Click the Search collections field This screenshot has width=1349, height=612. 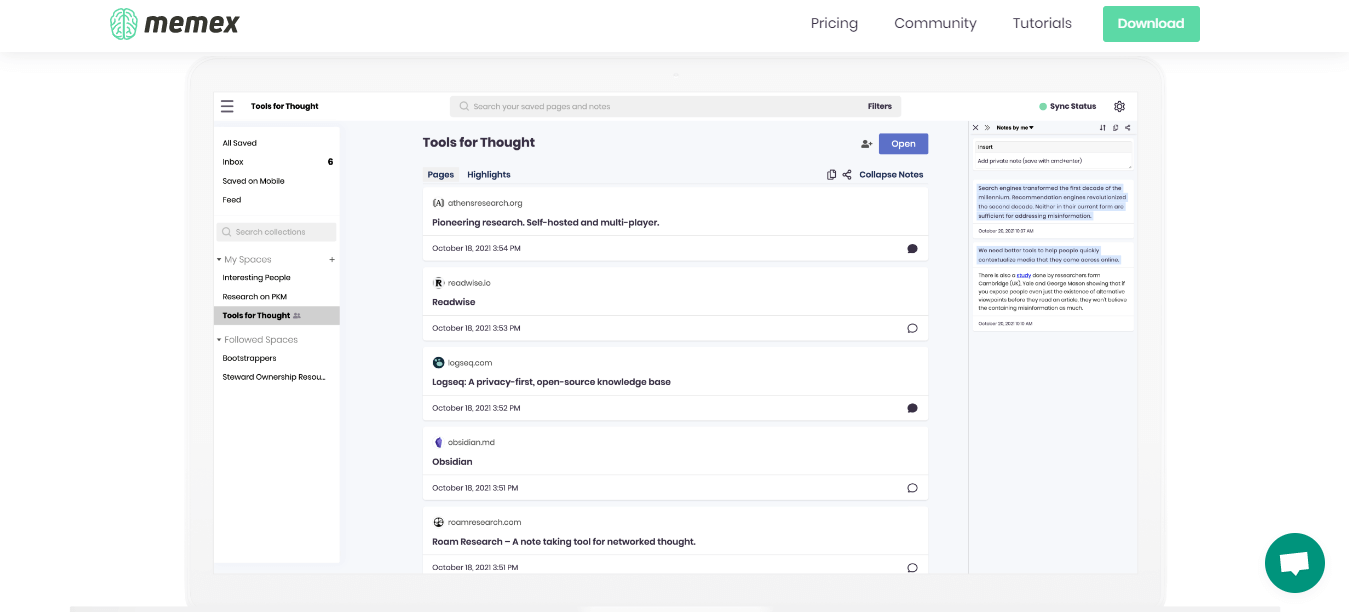tap(276, 232)
